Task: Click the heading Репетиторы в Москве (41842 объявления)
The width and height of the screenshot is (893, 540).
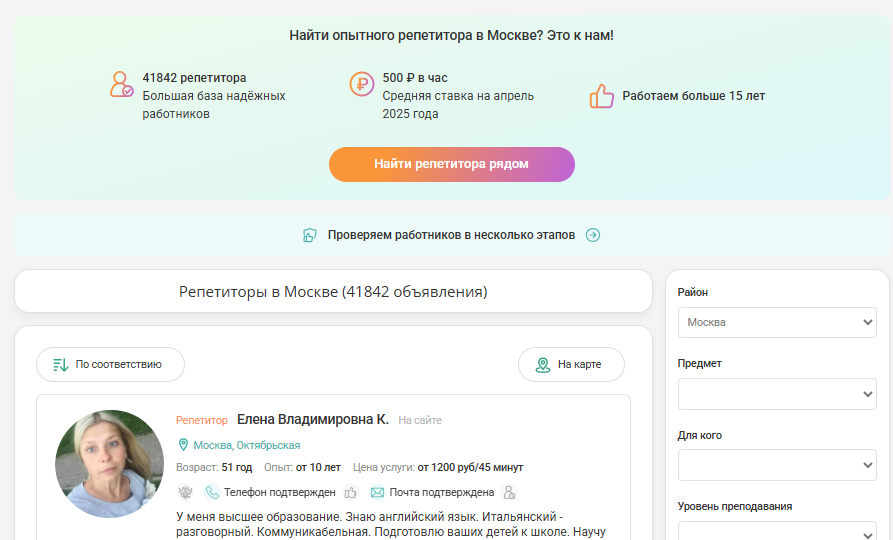Action: (x=333, y=292)
